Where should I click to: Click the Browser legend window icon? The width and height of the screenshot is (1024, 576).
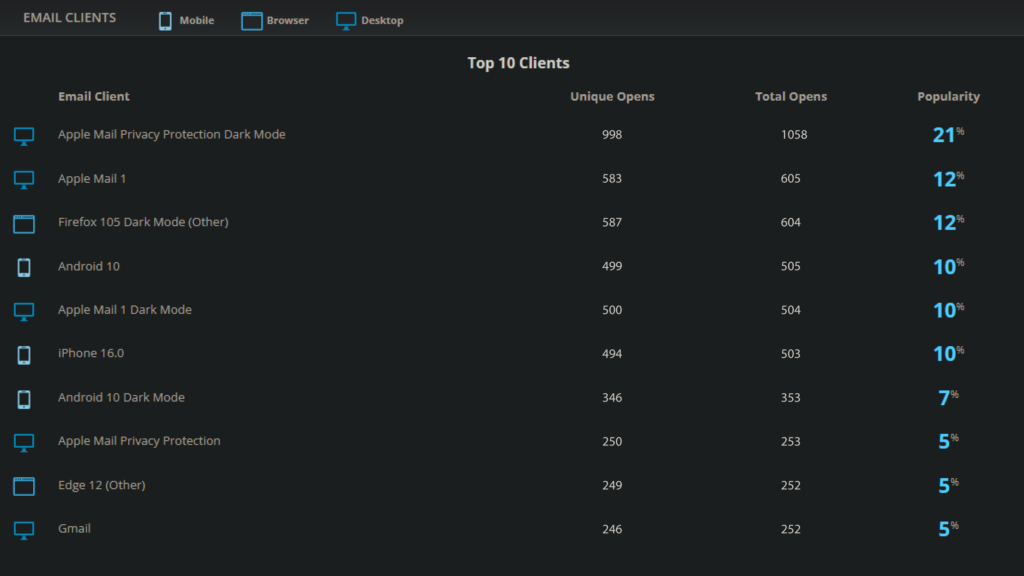pyautogui.click(x=251, y=21)
